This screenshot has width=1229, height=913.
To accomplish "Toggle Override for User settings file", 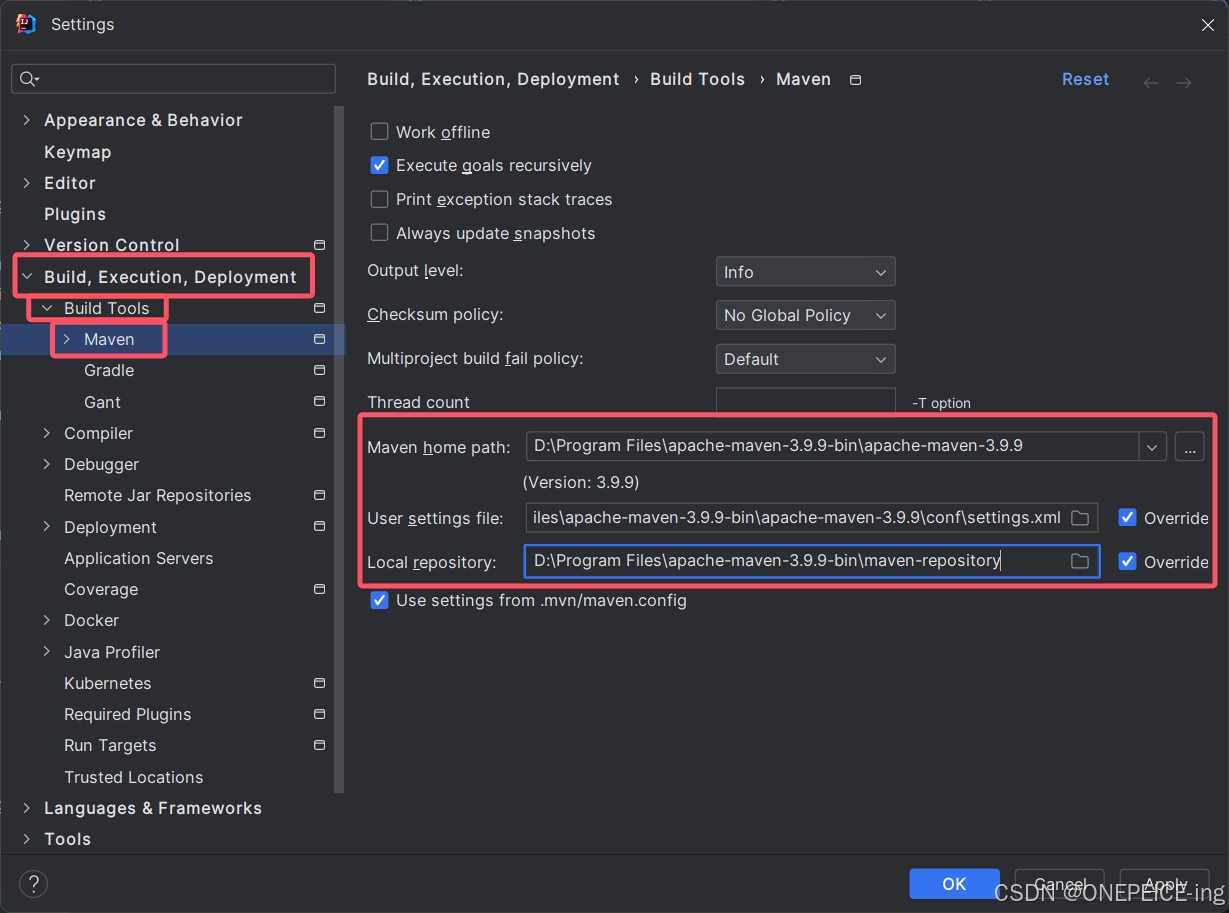I will click(x=1127, y=518).
